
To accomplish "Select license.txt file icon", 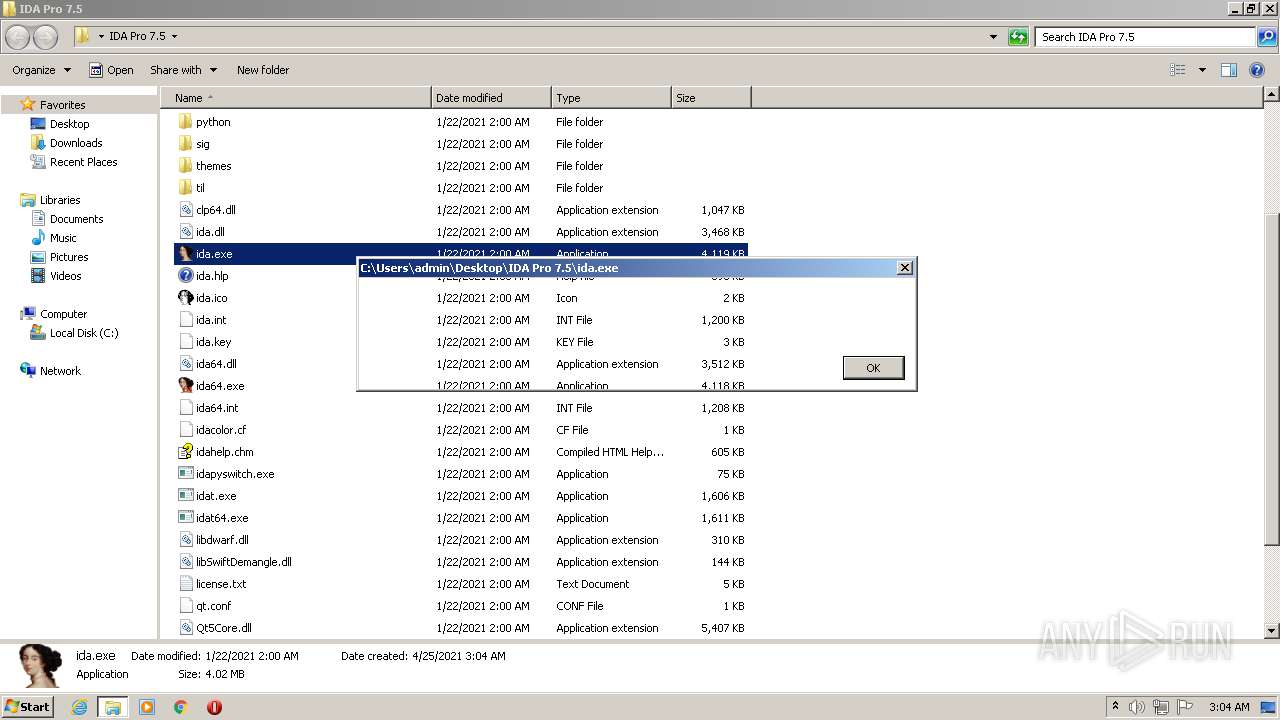I will tap(185, 584).
